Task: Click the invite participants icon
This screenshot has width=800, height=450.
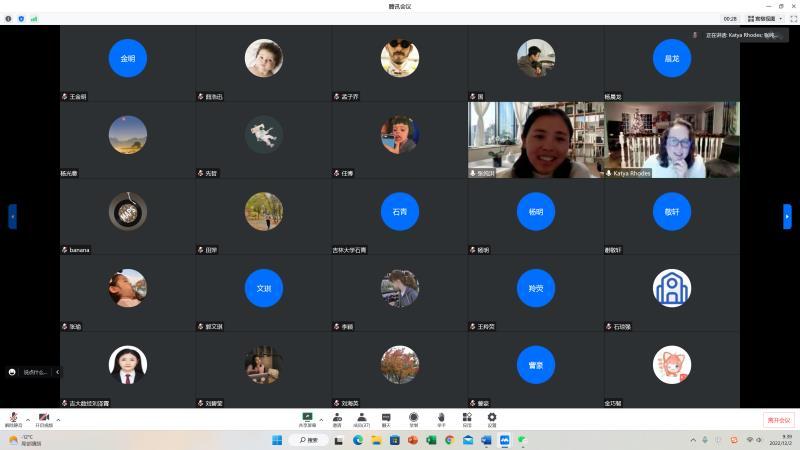Action: [337, 418]
